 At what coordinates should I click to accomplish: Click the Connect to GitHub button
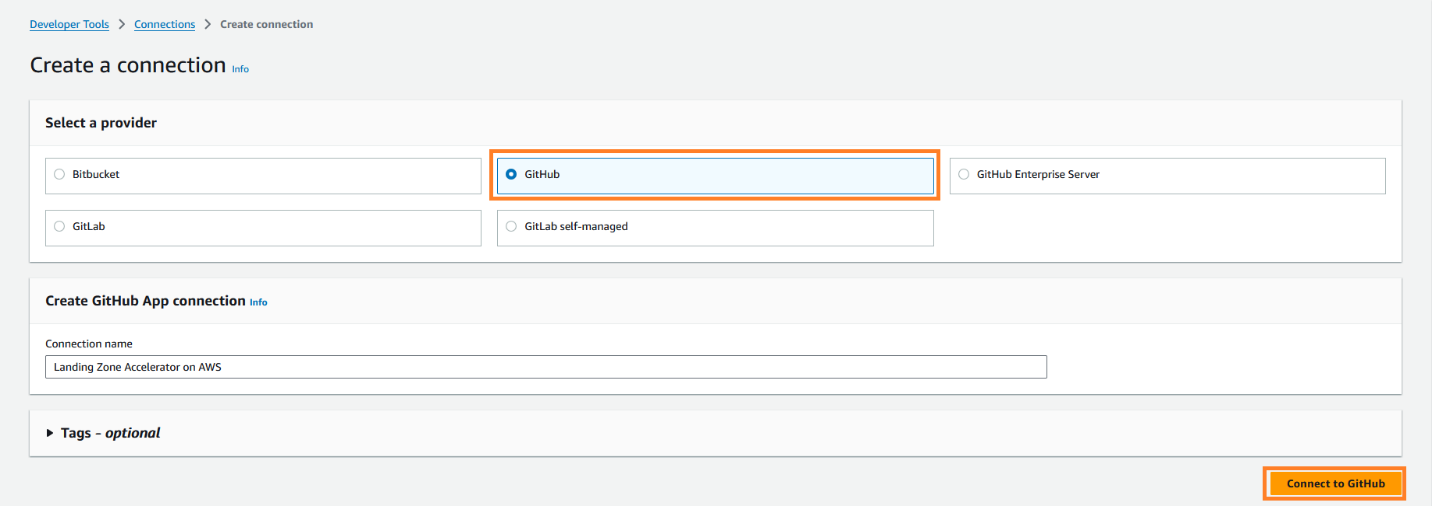point(1335,484)
